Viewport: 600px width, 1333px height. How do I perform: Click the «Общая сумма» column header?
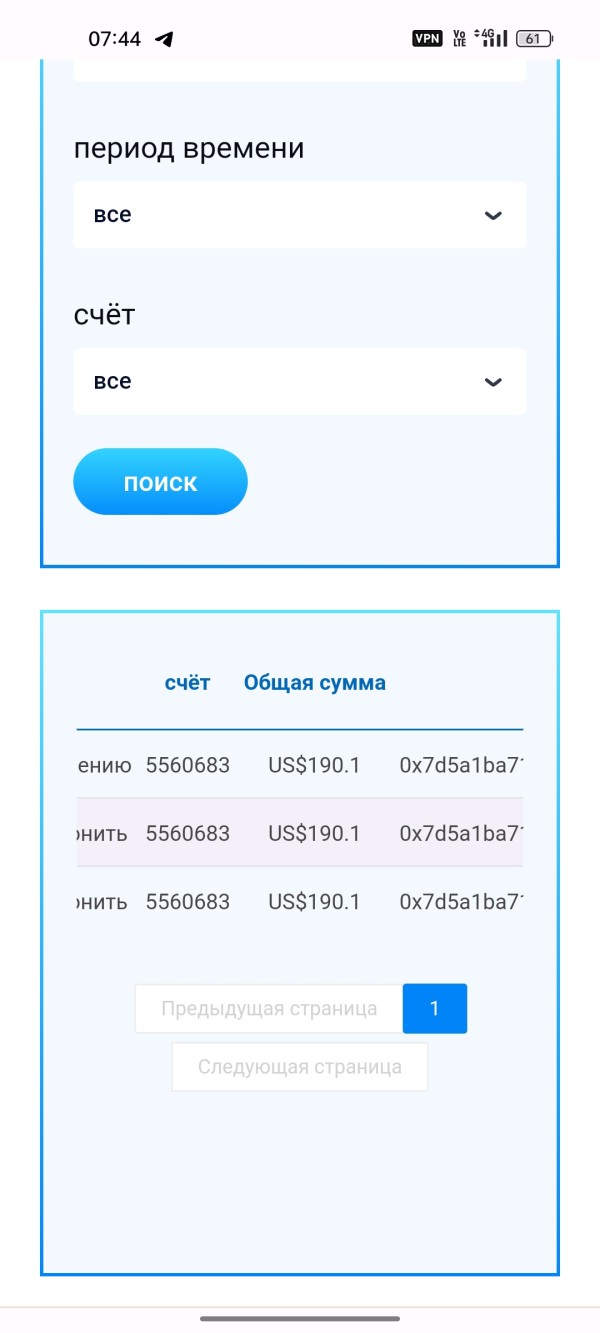coord(314,683)
